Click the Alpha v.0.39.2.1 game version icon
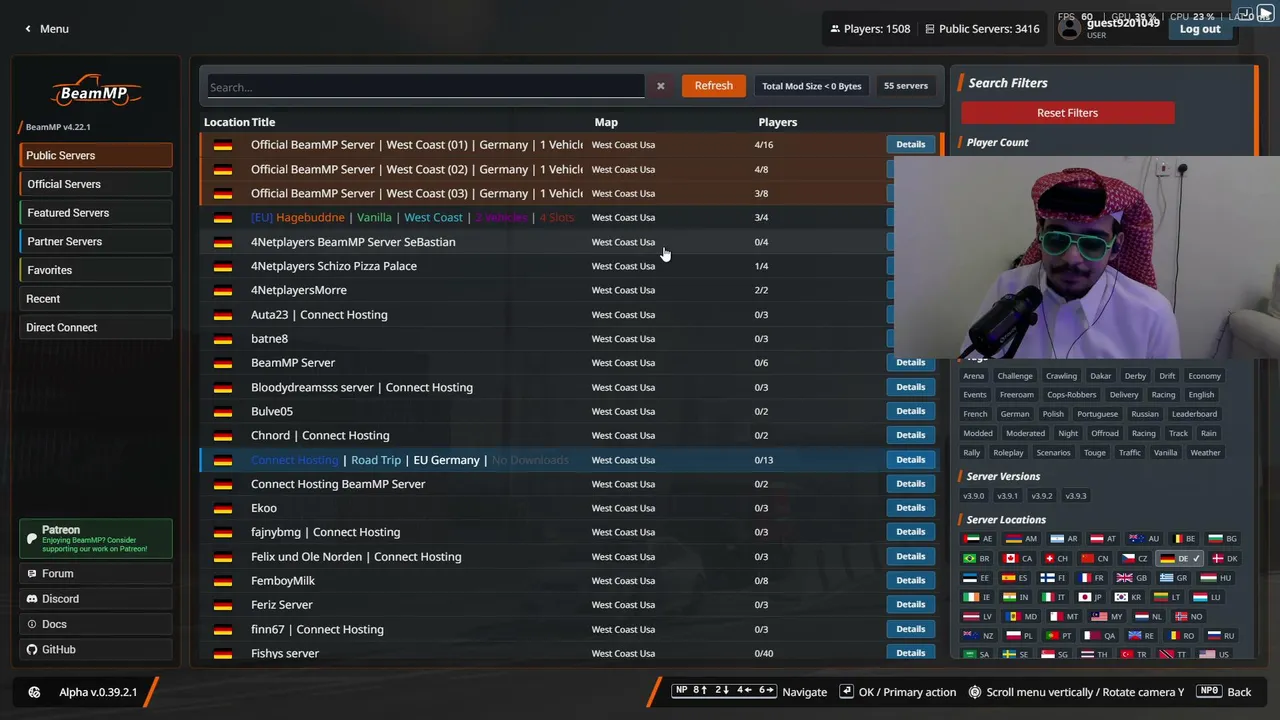 35,692
